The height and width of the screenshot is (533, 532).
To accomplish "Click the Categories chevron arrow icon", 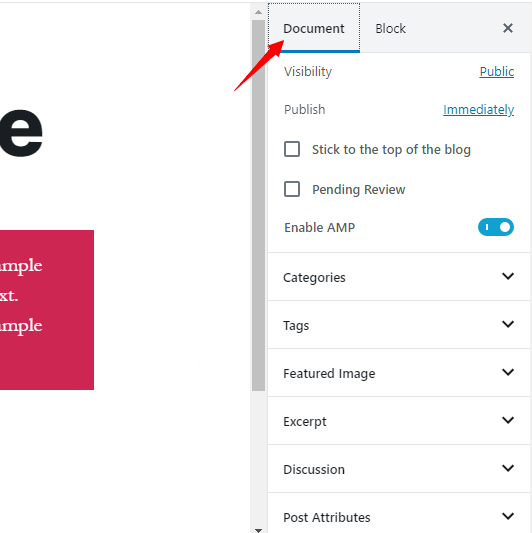I will pos(508,276).
